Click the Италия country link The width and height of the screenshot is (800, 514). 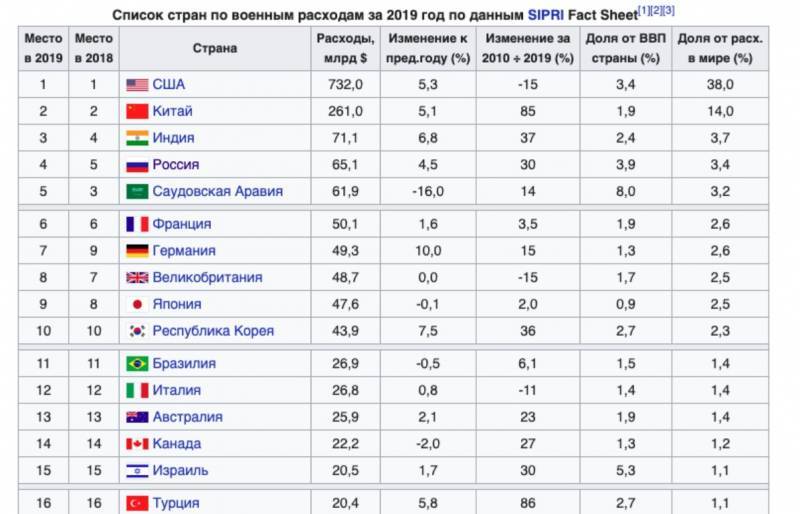(177, 390)
